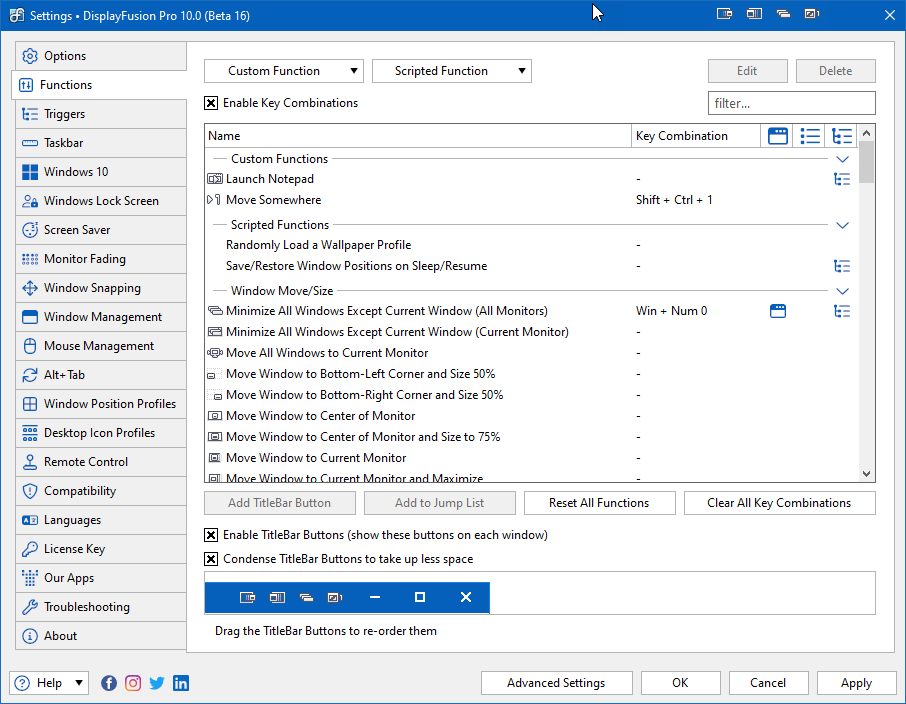Click the trigger icon in the Save/Restore Window Positions row
This screenshot has width=906, height=704.
842,266
